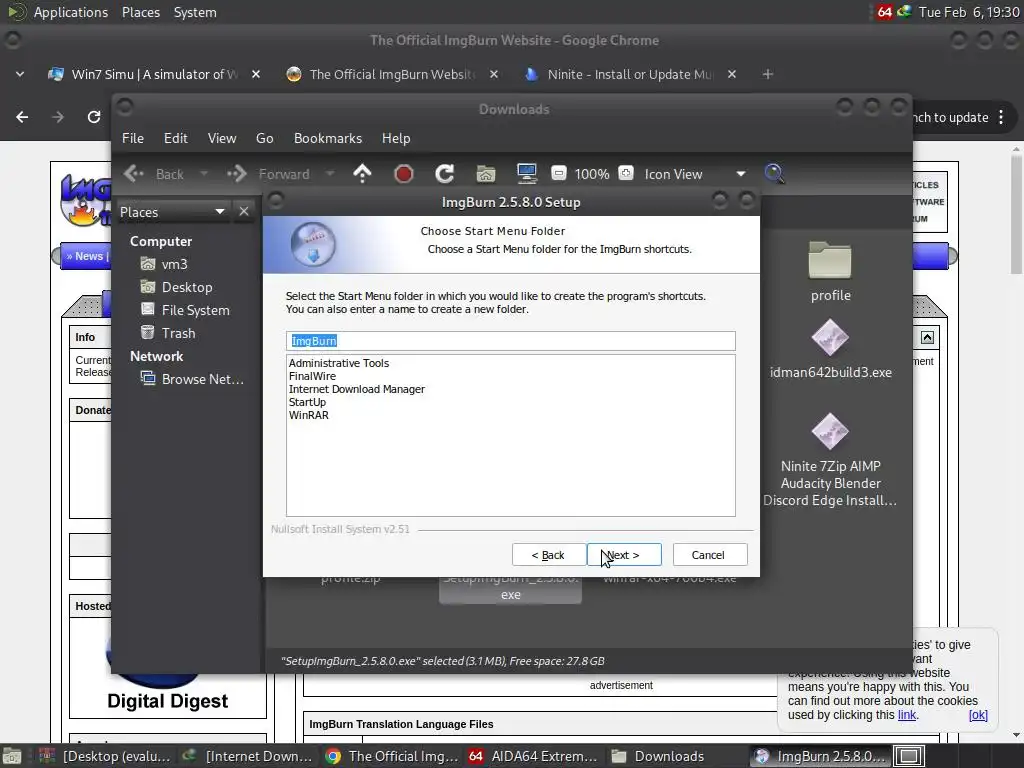The image size is (1024, 768).
Task: Click the cookie notice [ok] link
Action: 978,714
